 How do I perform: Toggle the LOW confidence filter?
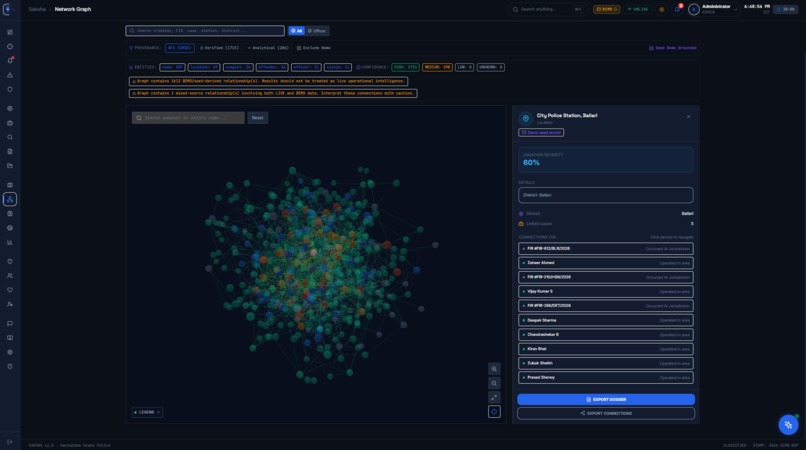click(x=464, y=67)
